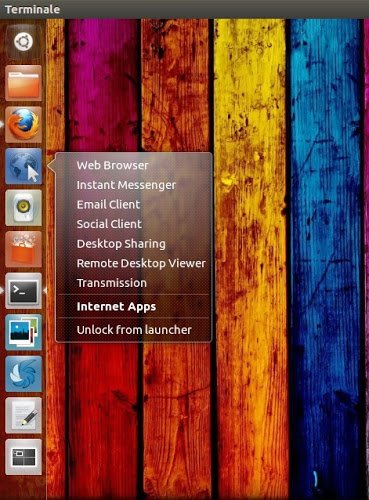Choose Instant Messenger menu entry
The image size is (369, 500).
126,185
